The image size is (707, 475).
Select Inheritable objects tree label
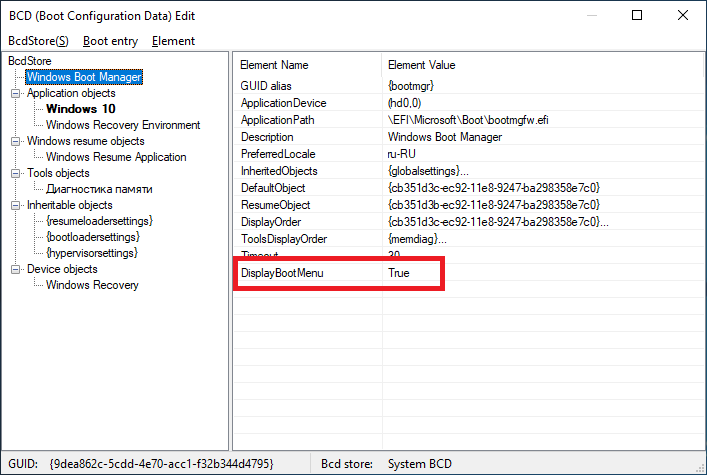(70, 205)
